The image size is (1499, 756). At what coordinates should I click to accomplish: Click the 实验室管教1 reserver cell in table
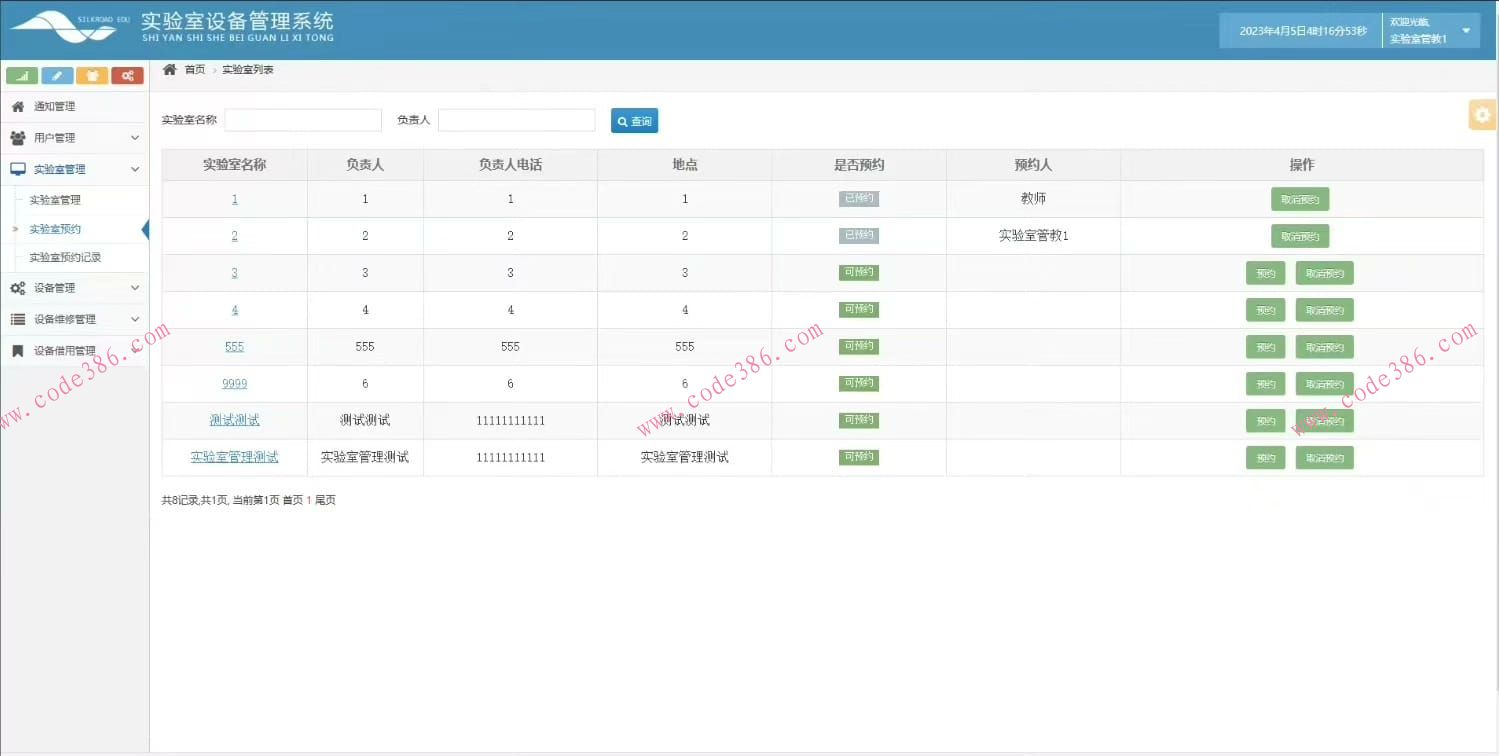[x=1033, y=236]
